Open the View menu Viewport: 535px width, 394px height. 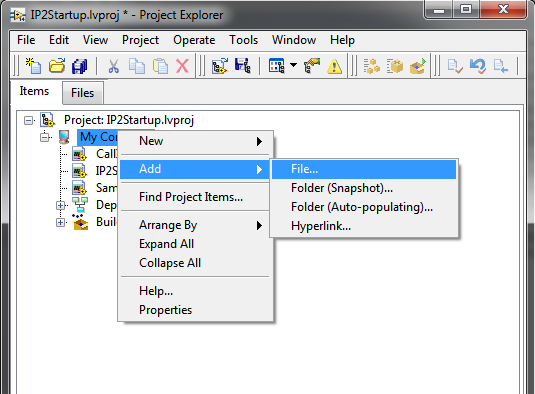point(95,40)
